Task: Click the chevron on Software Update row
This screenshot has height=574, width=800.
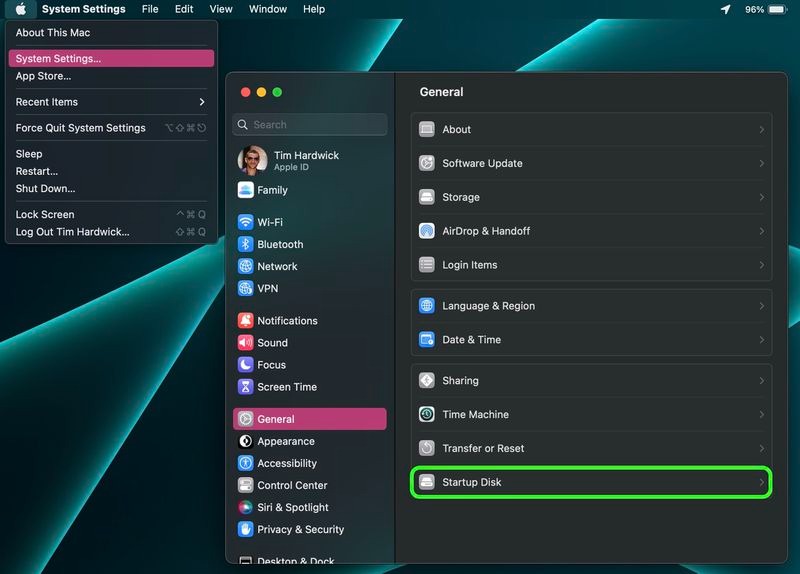Action: pos(761,163)
